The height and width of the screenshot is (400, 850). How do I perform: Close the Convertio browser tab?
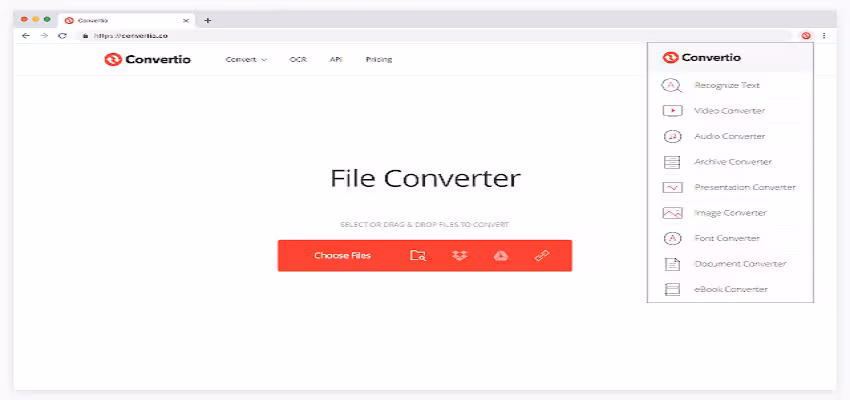pos(186,21)
